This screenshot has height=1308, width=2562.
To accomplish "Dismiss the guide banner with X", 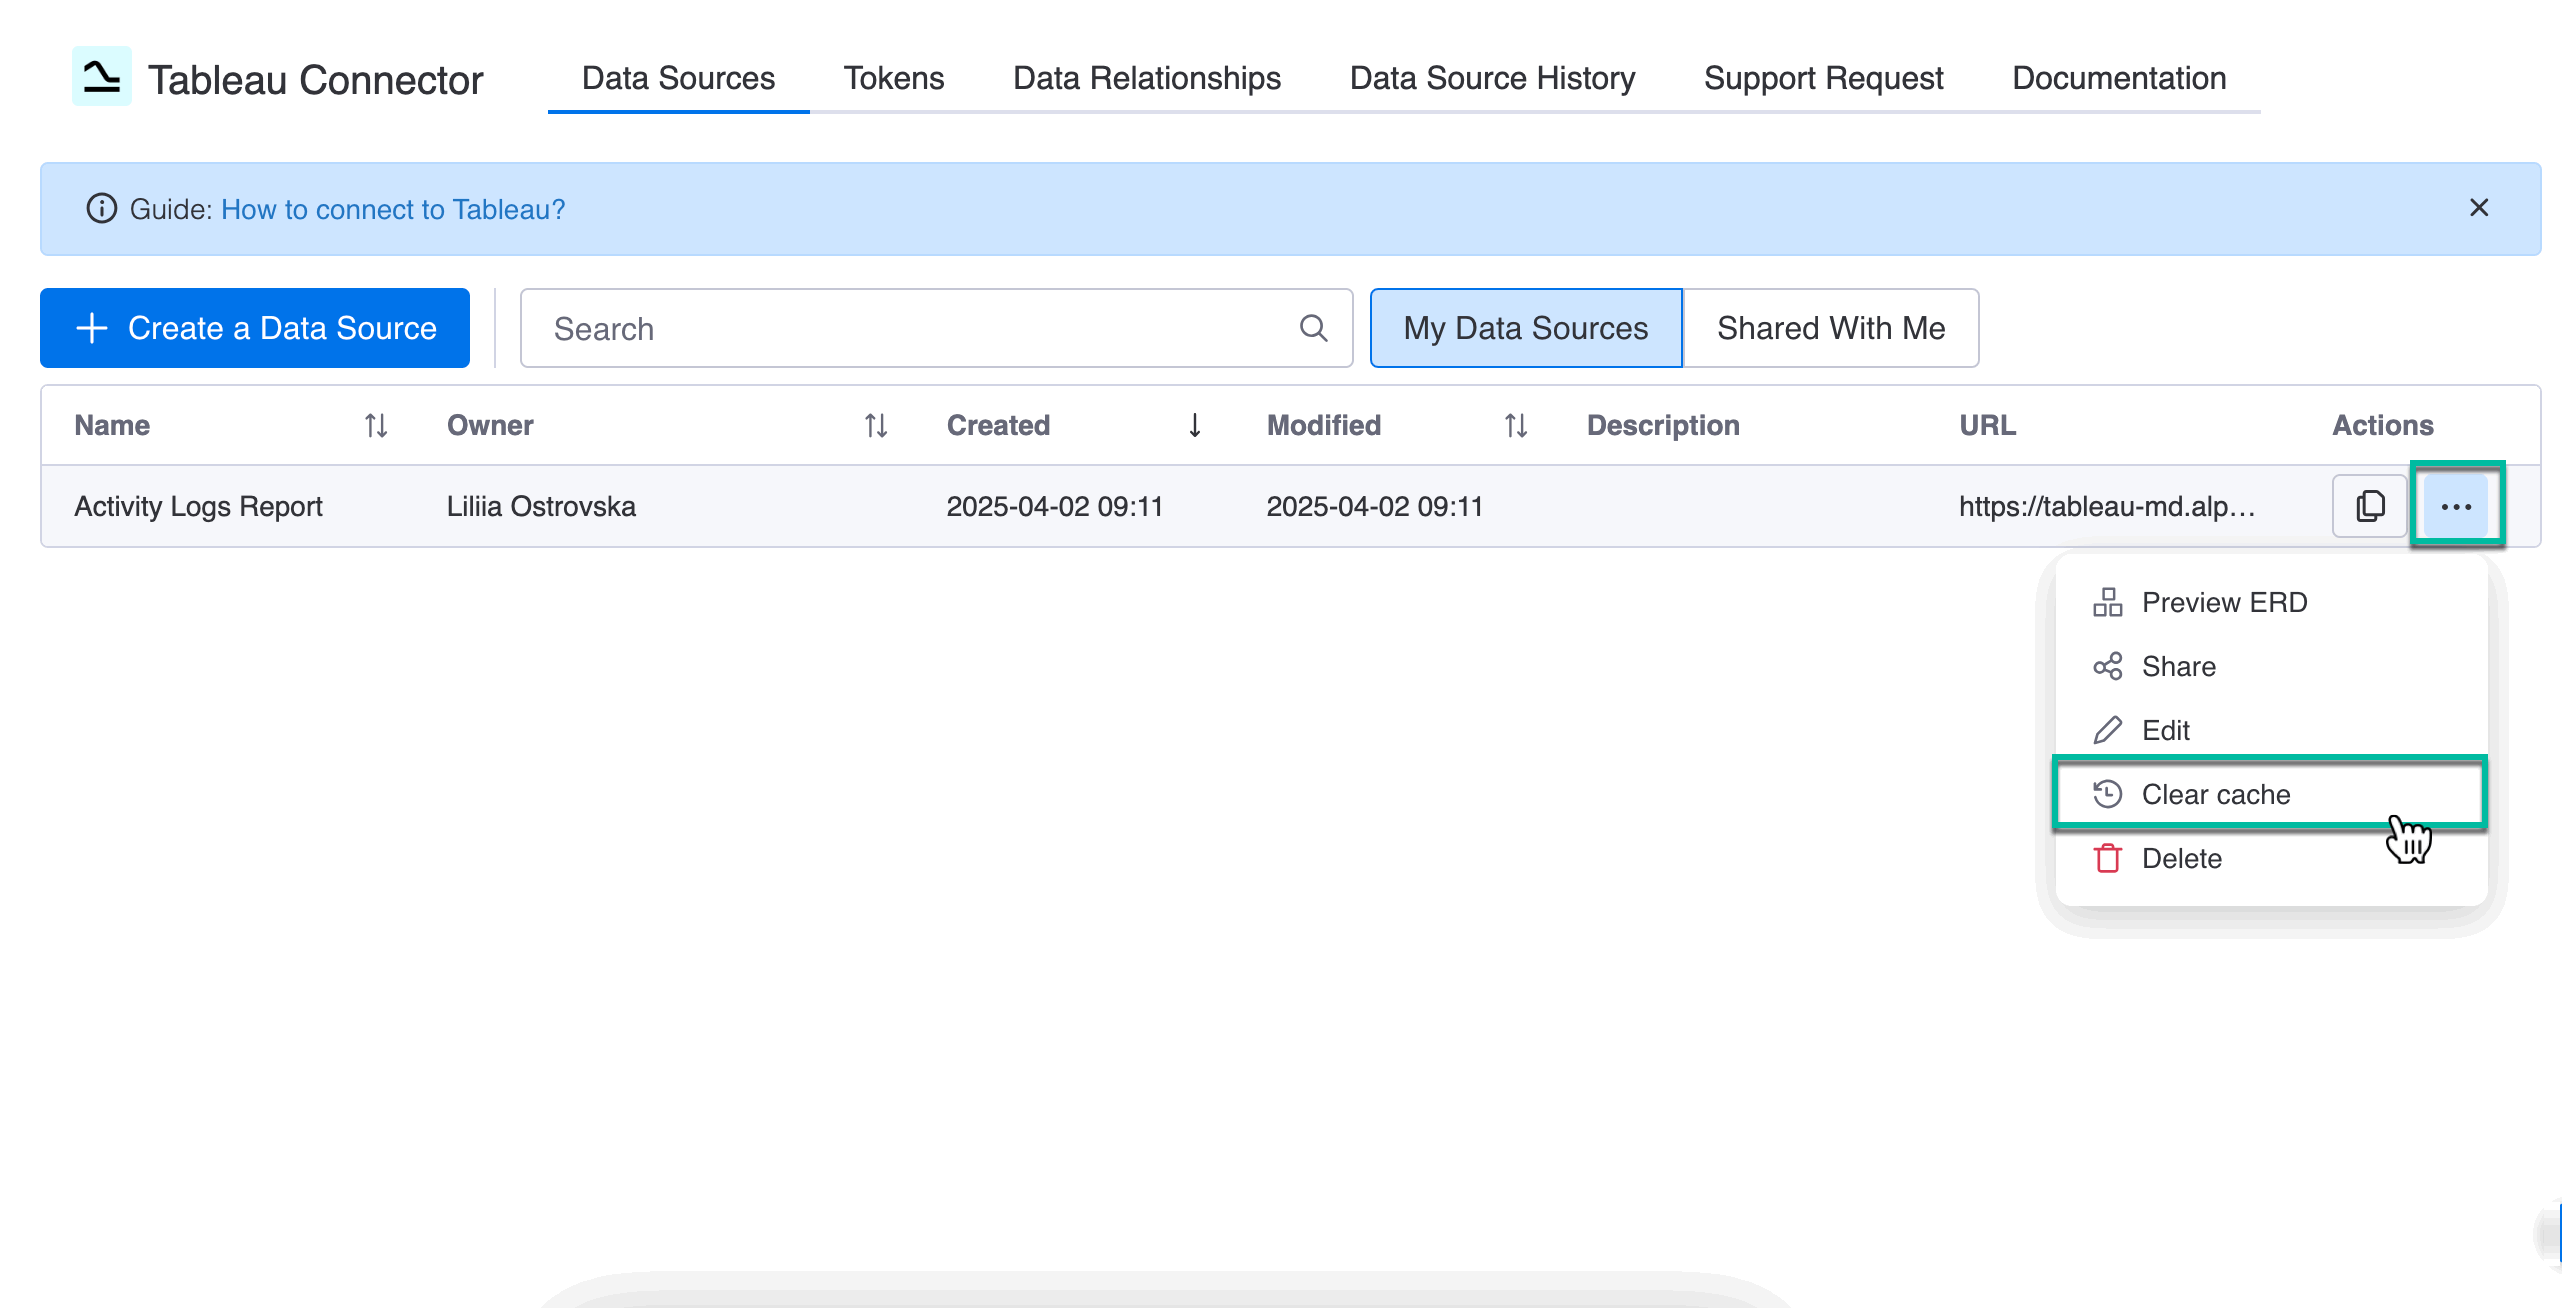I will [2478, 208].
